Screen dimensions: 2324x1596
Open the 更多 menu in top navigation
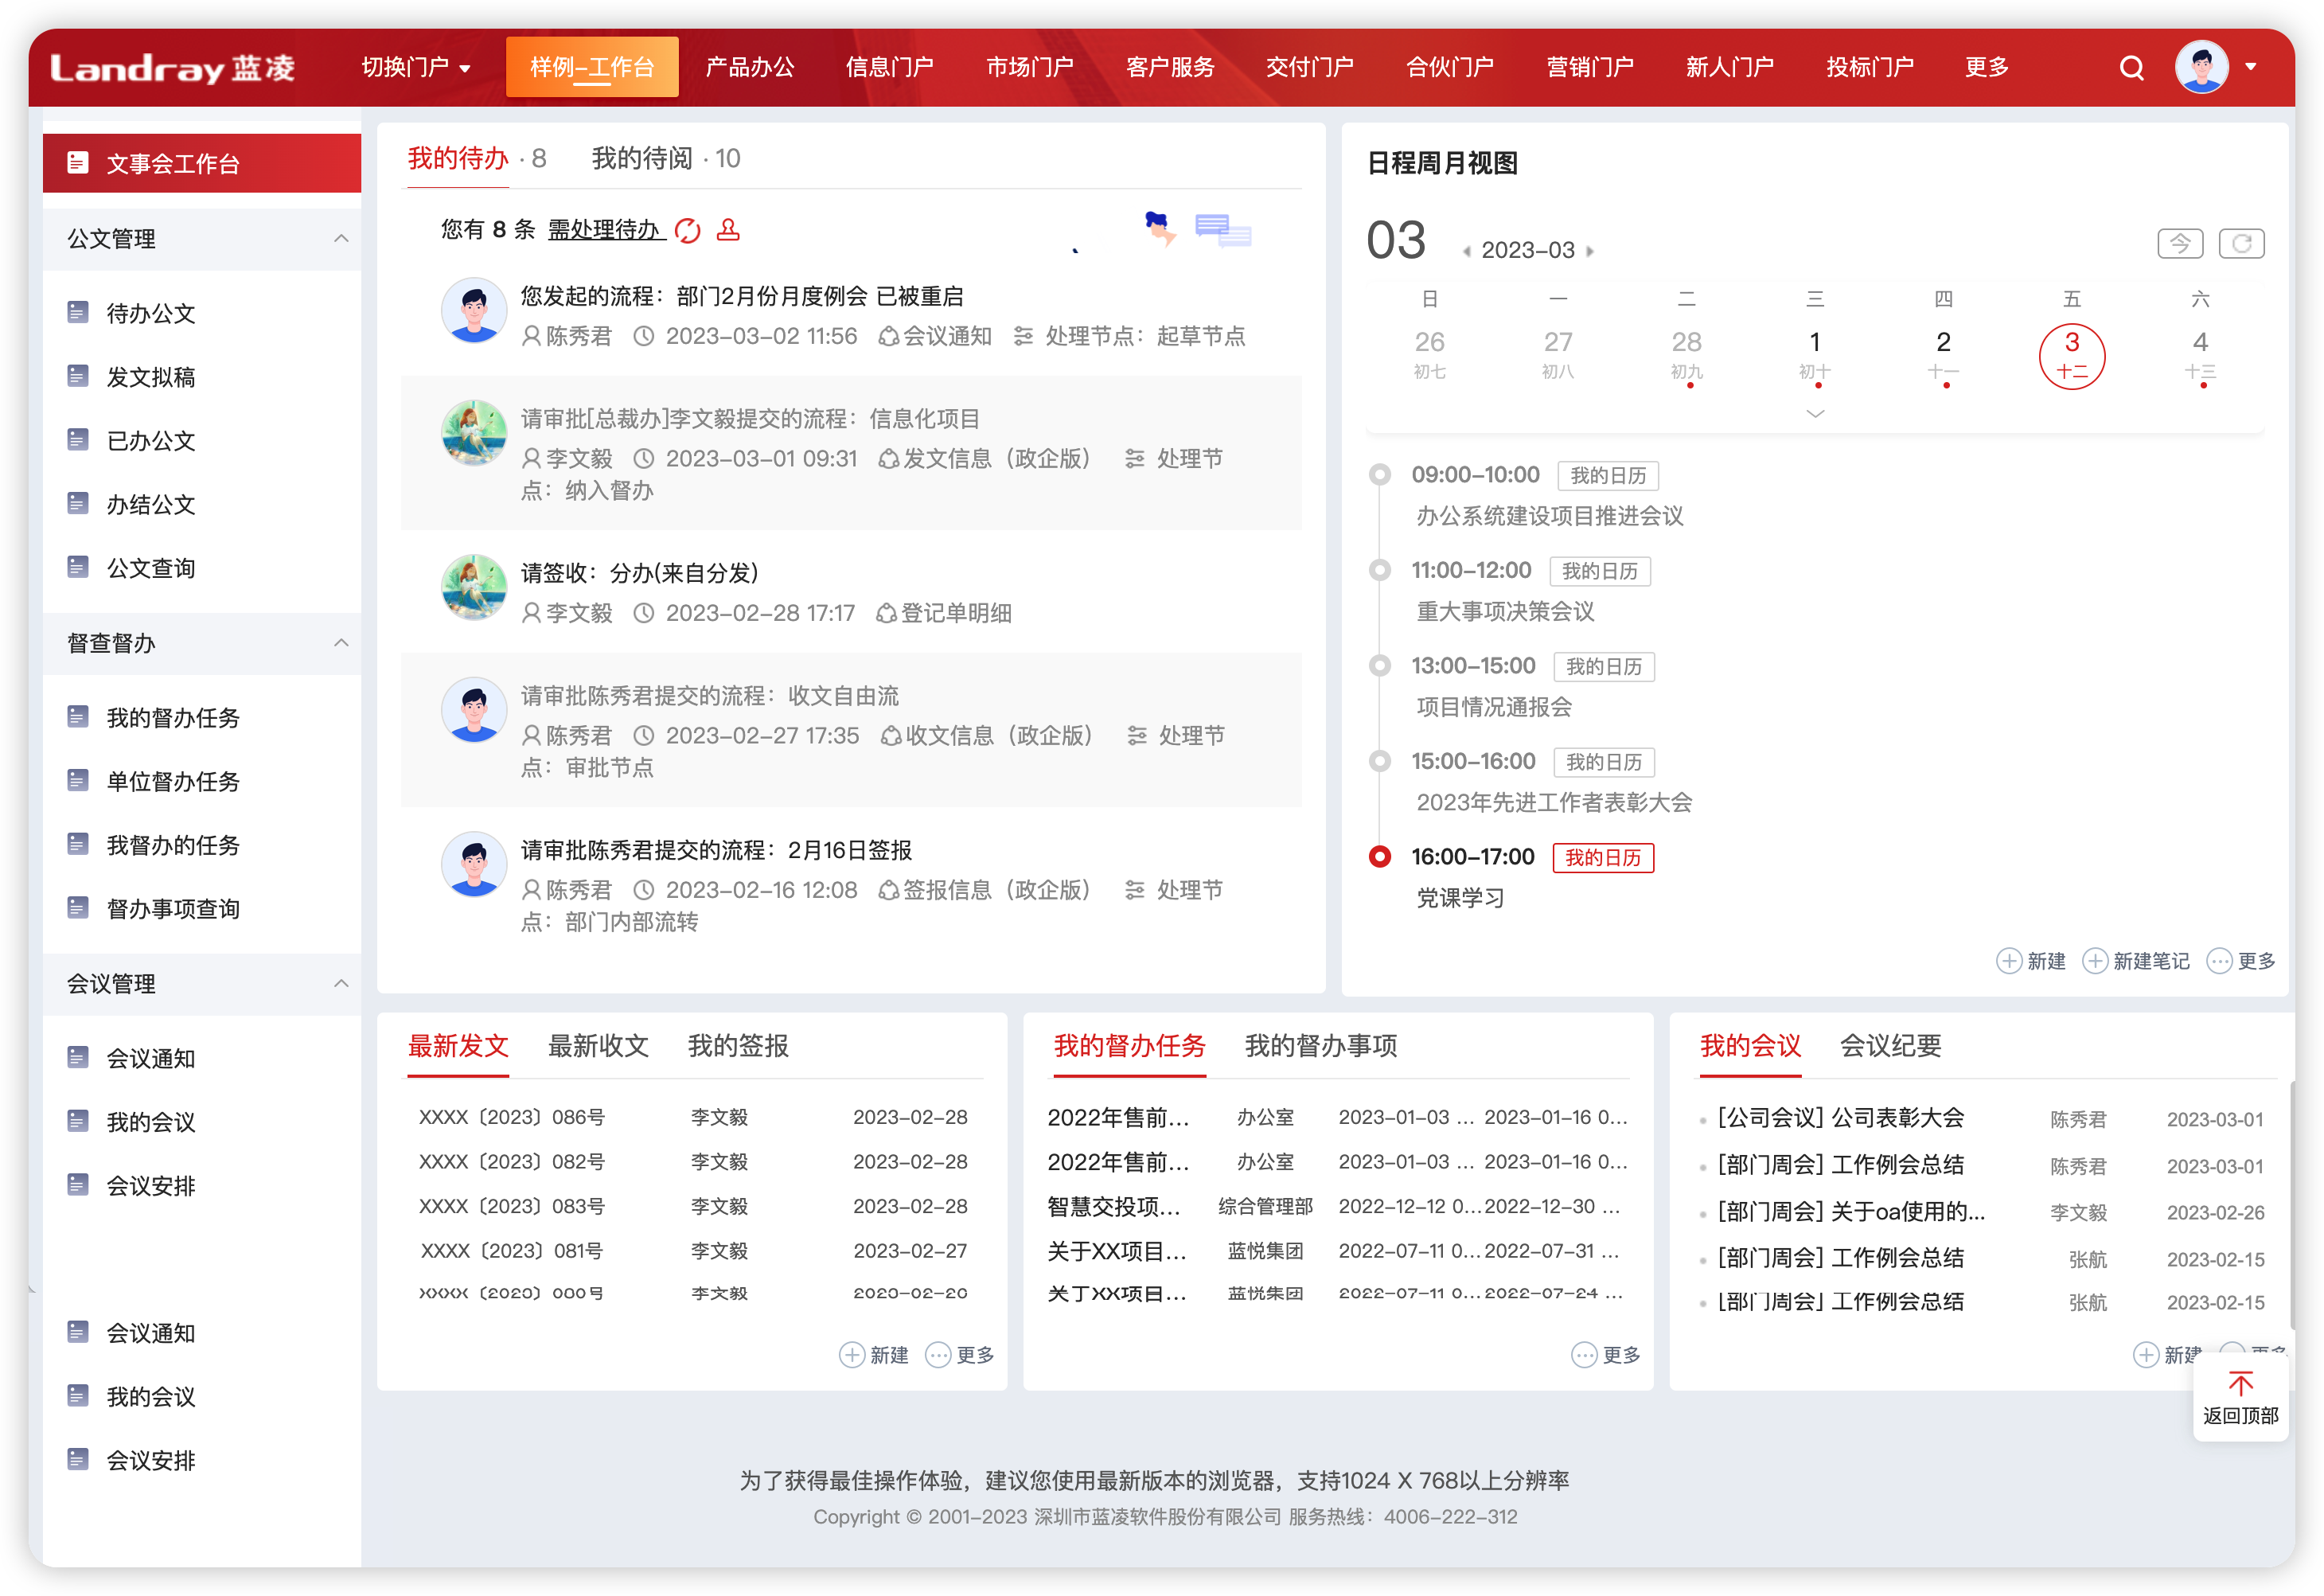tap(1986, 67)
